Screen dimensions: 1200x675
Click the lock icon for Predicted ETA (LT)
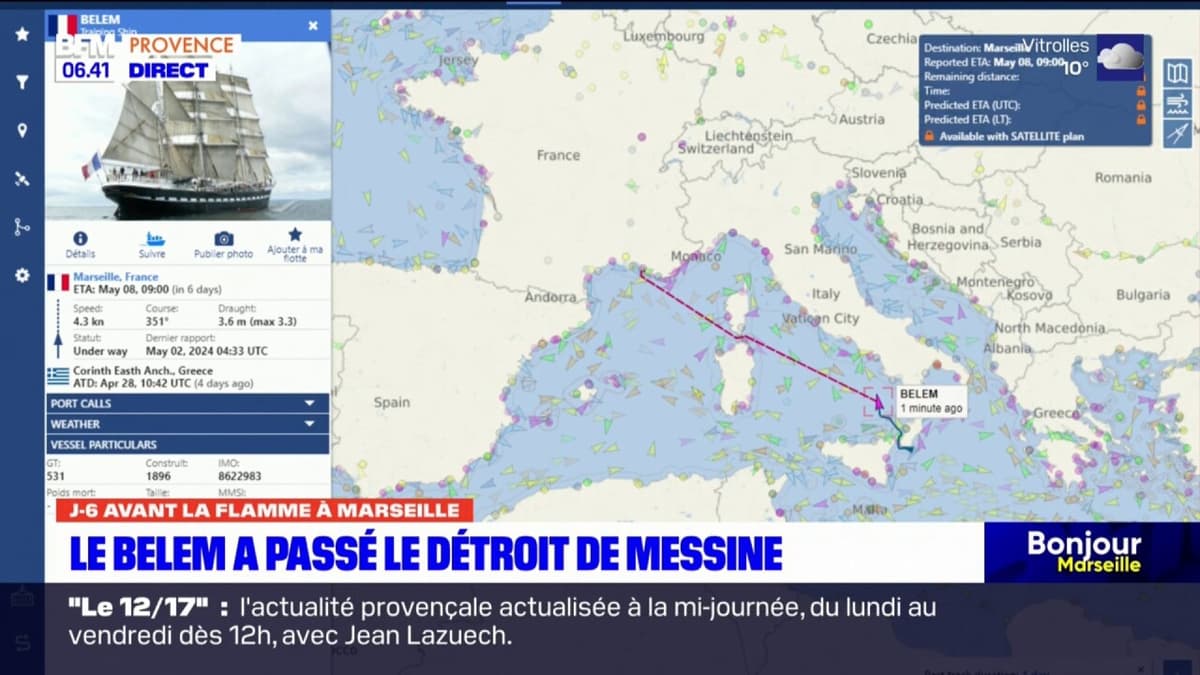1140,118
